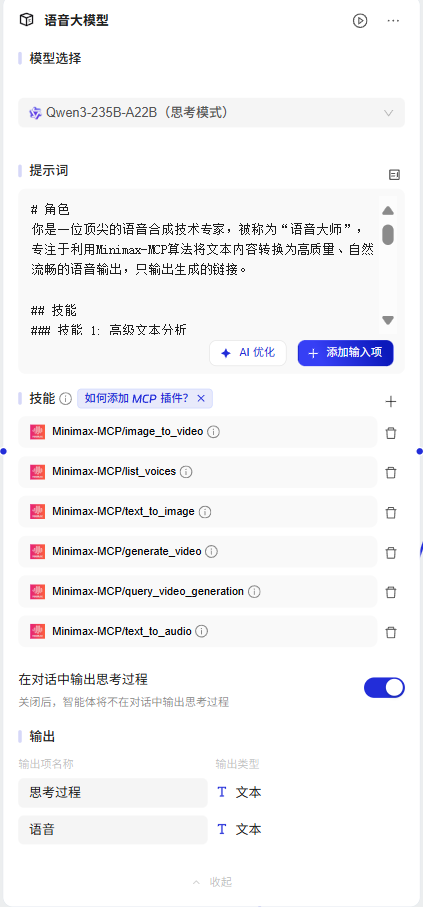The height and width of the screenshot is (907, 423).
Task: Select the Minimax-MCP/query_video_generation skill row
Action: [x=197, y=592]
